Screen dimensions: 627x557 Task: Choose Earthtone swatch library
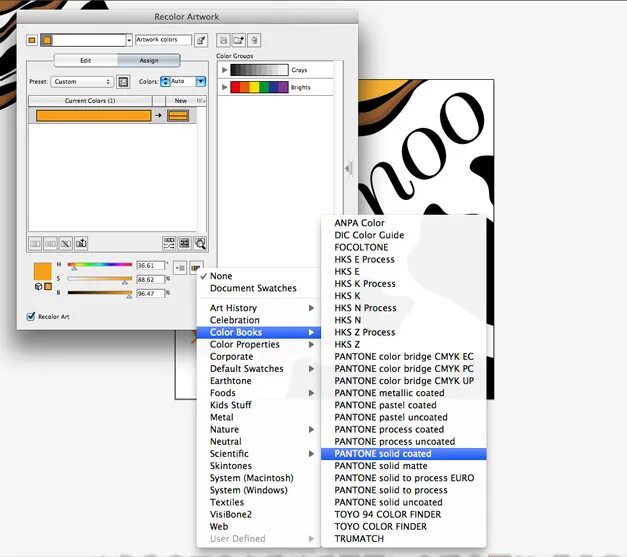[258, 381]
